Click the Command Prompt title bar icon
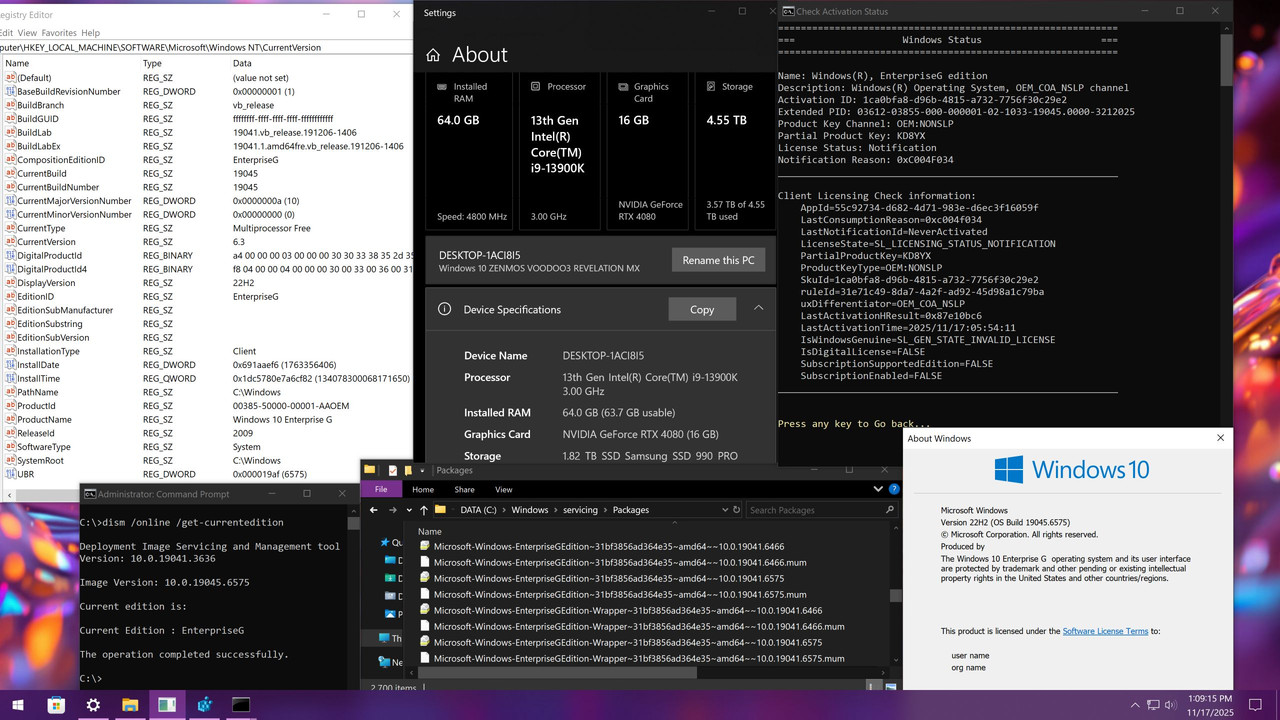 90,494
